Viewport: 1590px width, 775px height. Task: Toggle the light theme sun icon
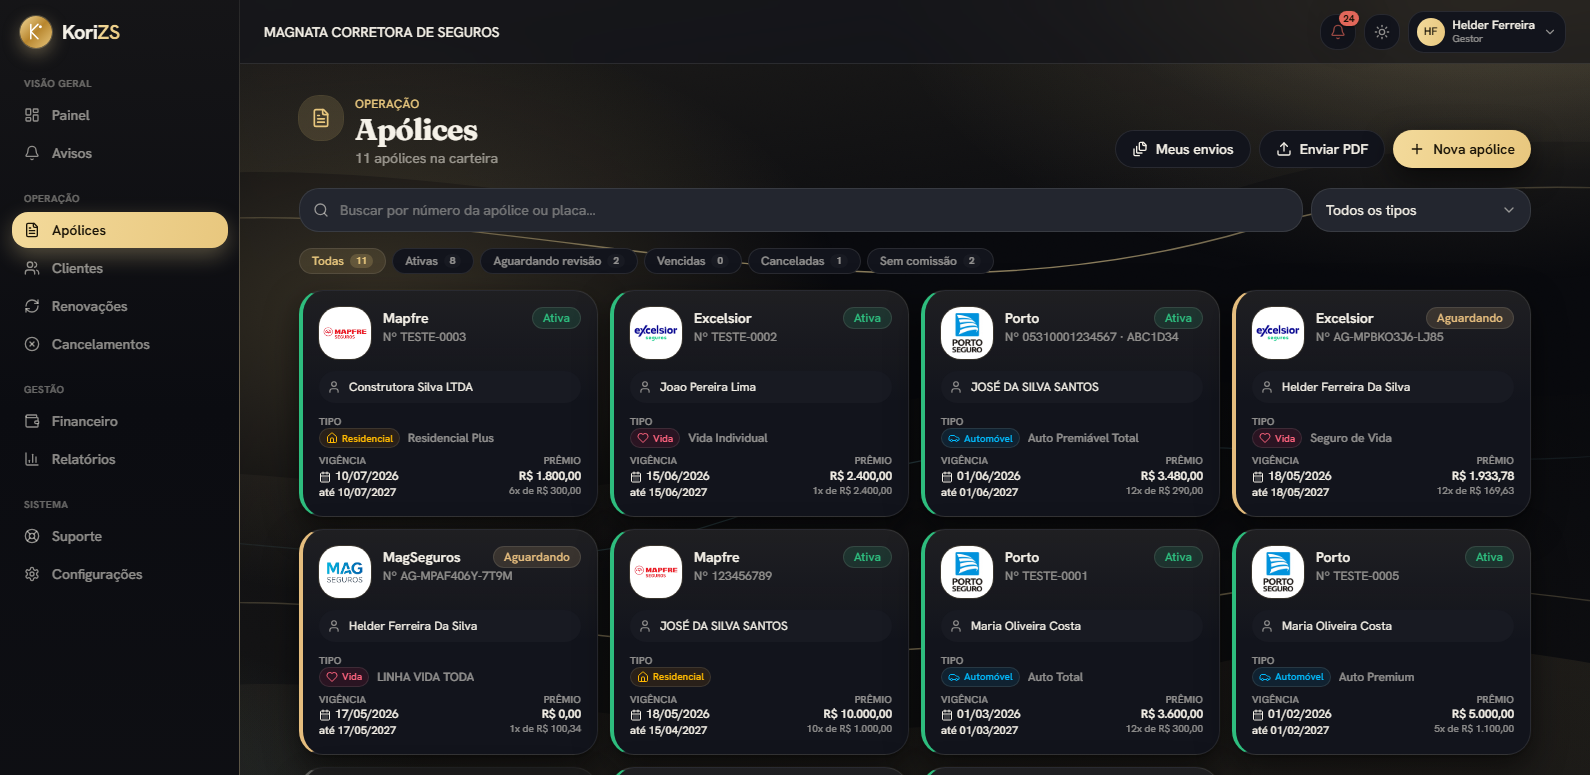point(1382,32)
